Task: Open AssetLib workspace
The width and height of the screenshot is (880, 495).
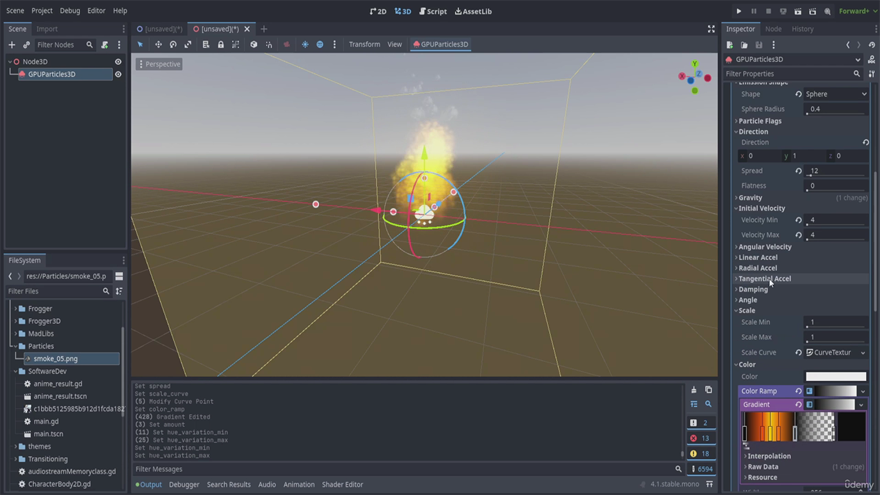Action: [473, 11]
